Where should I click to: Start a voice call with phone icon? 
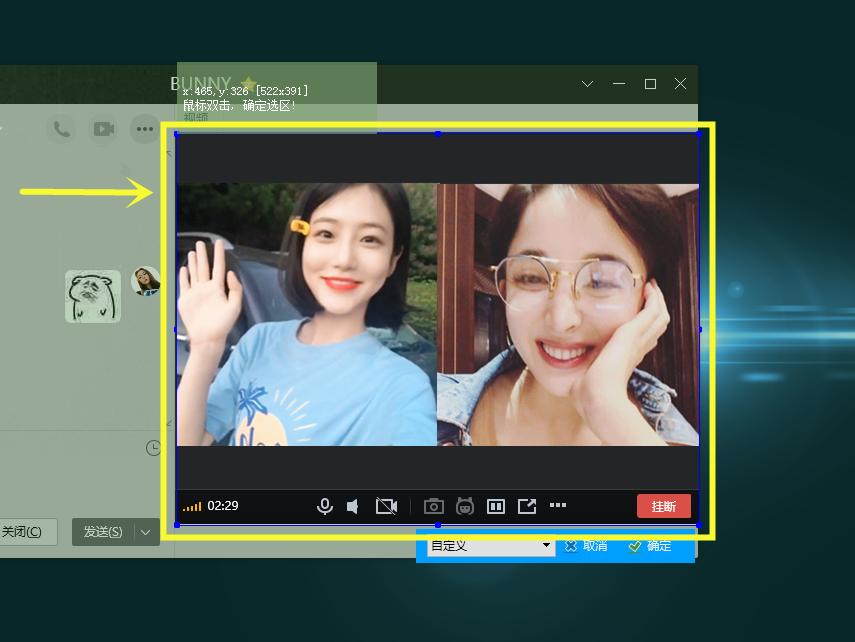pos(61,129)
